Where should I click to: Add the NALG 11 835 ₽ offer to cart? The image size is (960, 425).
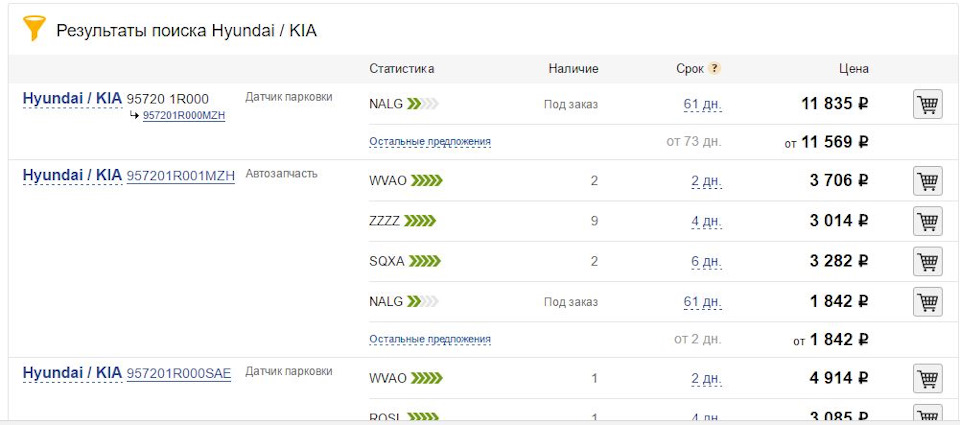[927, 104]
